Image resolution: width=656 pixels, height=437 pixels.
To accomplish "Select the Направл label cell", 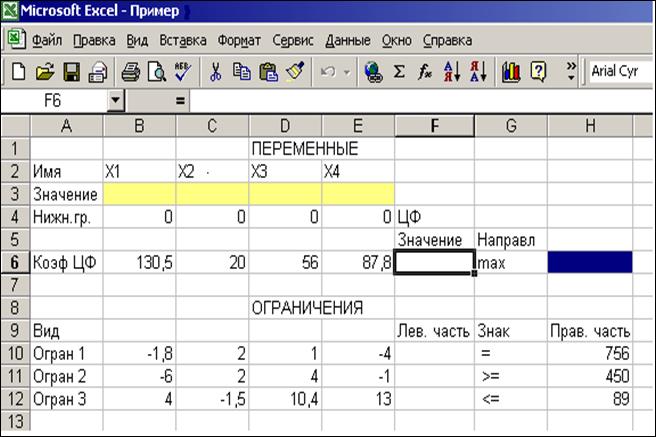I will 511,240.
